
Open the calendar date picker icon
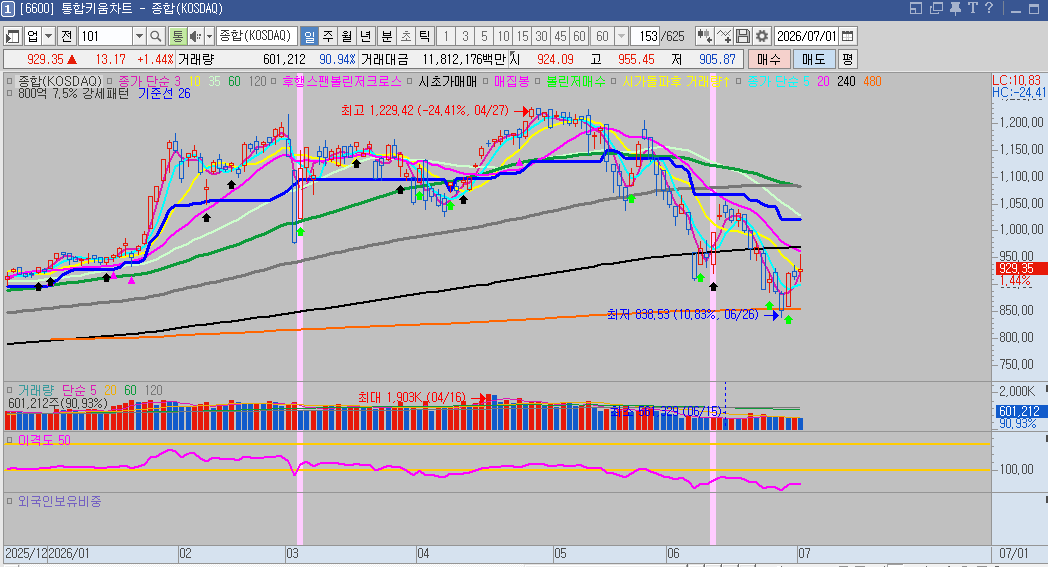[x=847, y=36]
